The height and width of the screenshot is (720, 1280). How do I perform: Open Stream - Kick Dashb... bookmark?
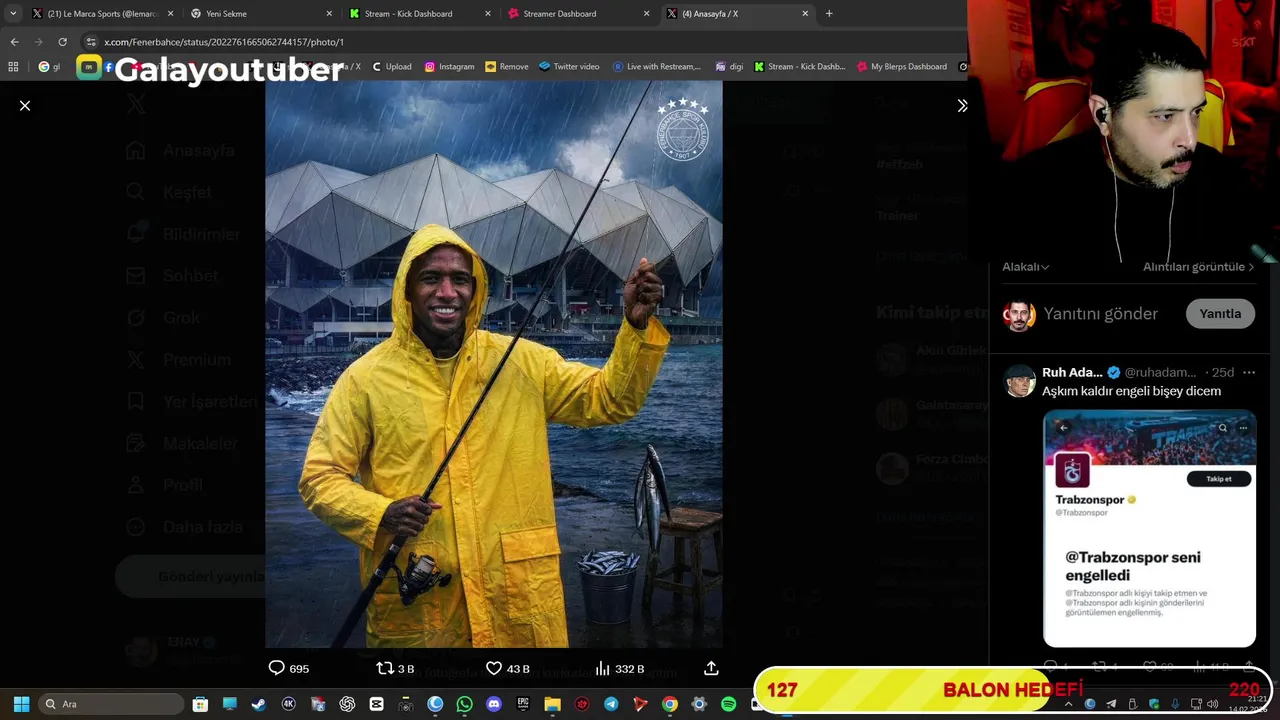point(800,66)
